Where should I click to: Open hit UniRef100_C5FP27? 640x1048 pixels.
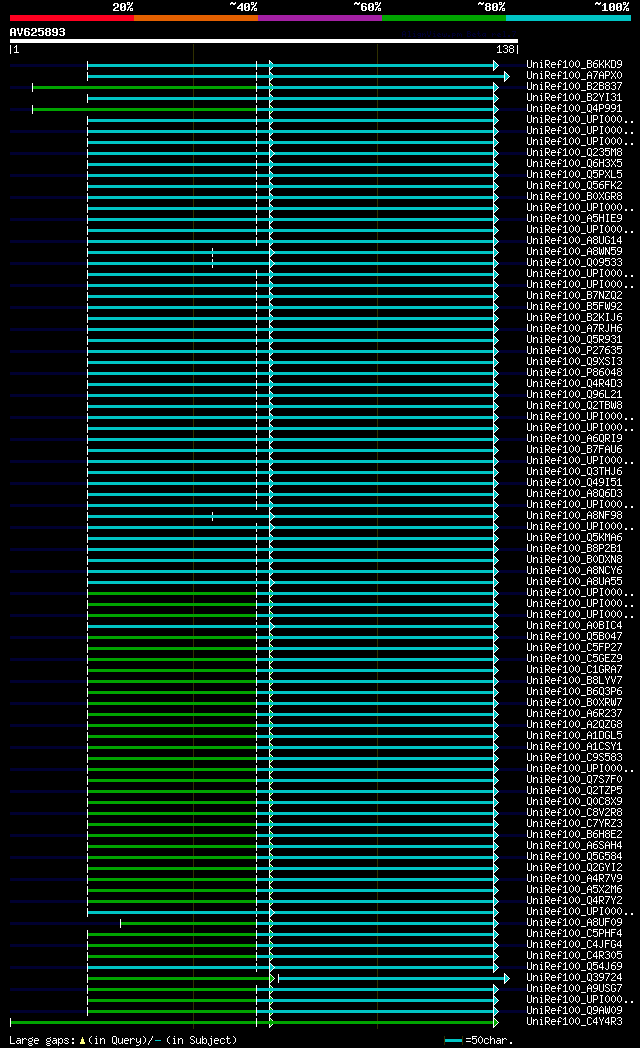[574, 648]
